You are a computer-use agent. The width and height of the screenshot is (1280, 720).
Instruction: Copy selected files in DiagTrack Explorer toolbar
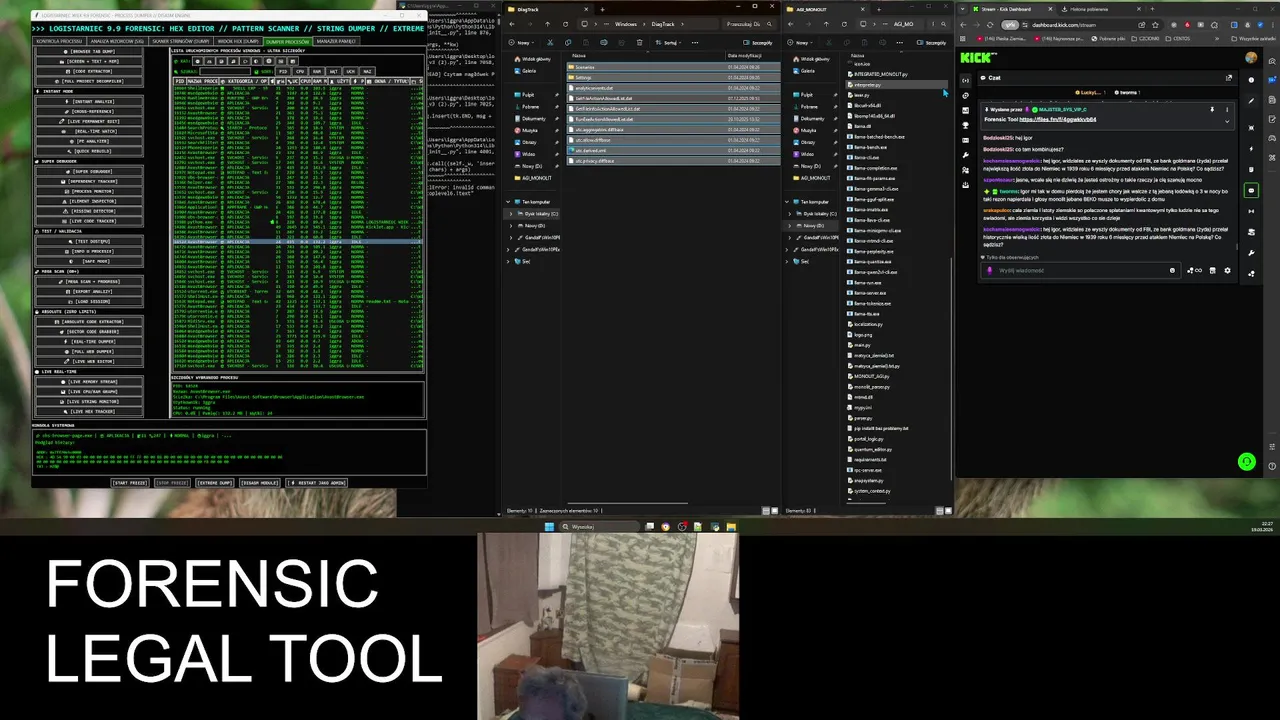[568, 43]
